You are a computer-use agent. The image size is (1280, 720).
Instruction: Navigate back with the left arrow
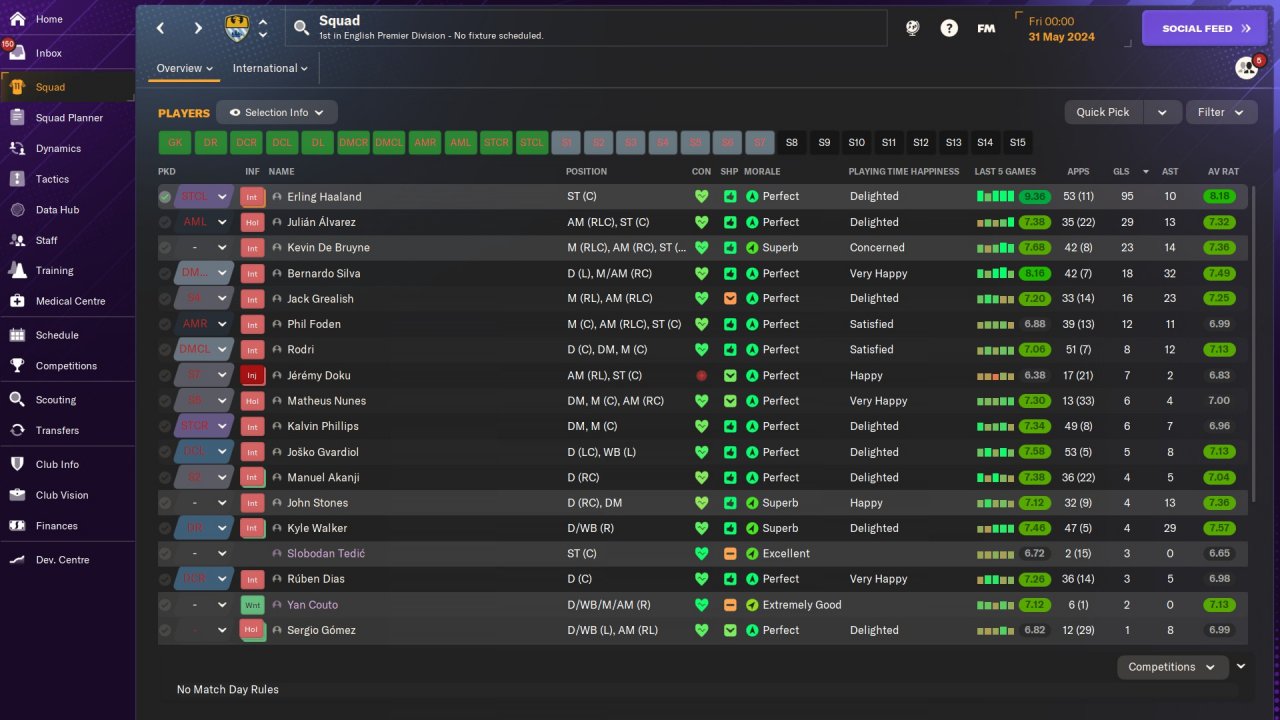tap(161, 28)
